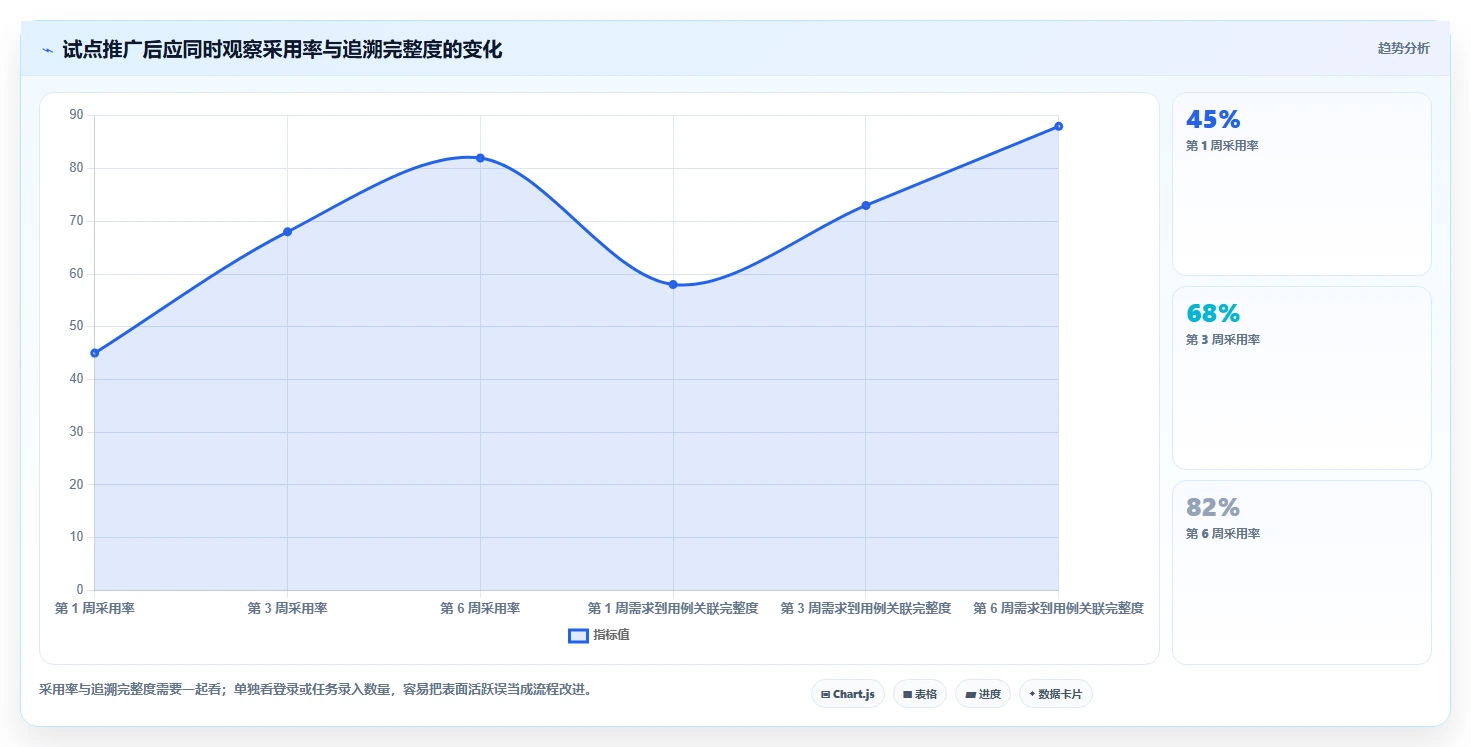Open the 82% 第 6 周采用率 card
Viewport: 1471px width, 747px height.
coord(1301,572)
